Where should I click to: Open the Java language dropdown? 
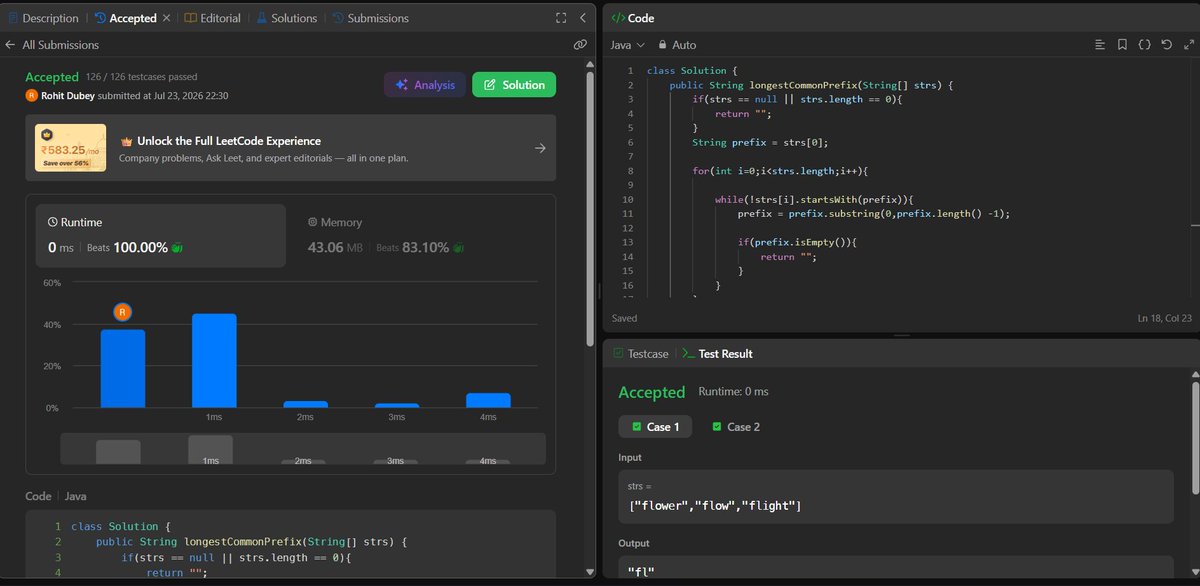click(628, 45)
